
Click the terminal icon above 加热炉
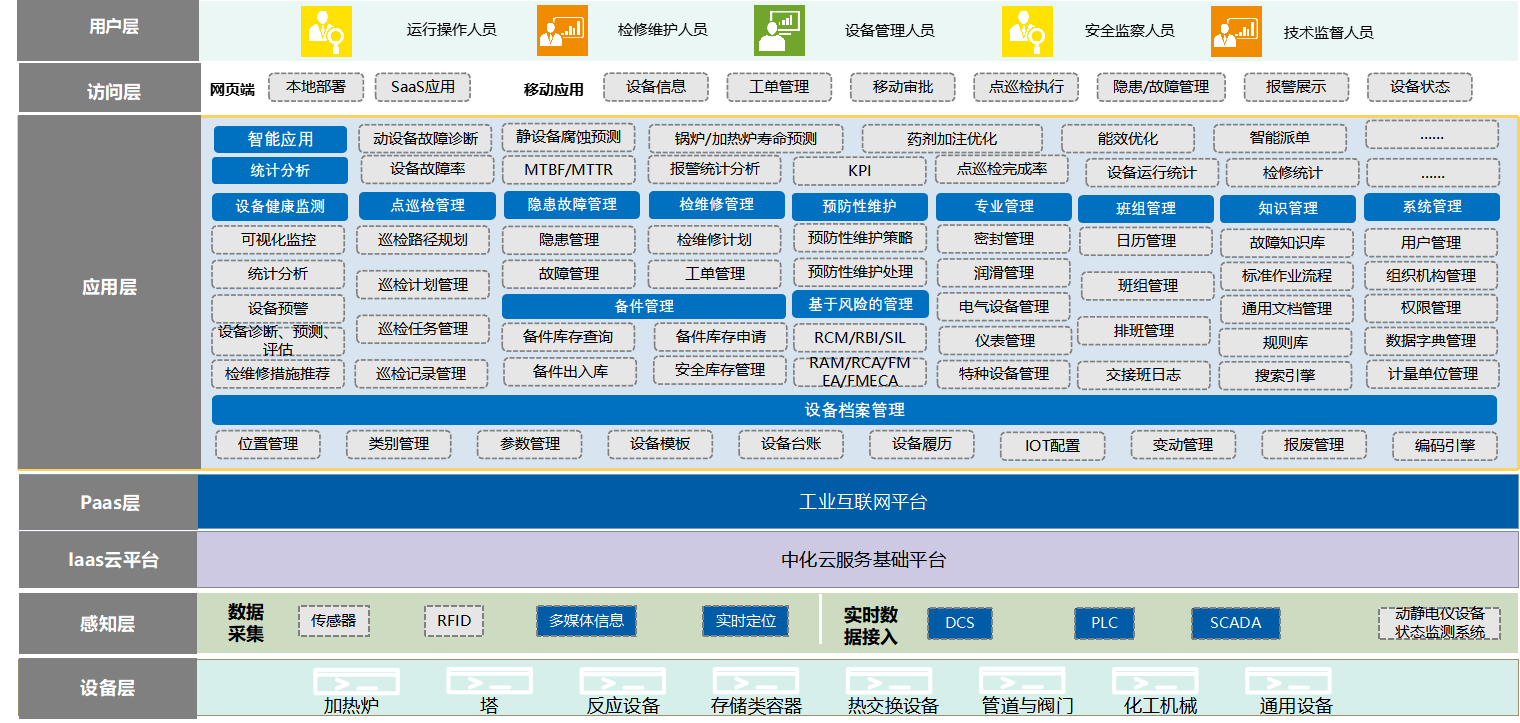[350, 682]
